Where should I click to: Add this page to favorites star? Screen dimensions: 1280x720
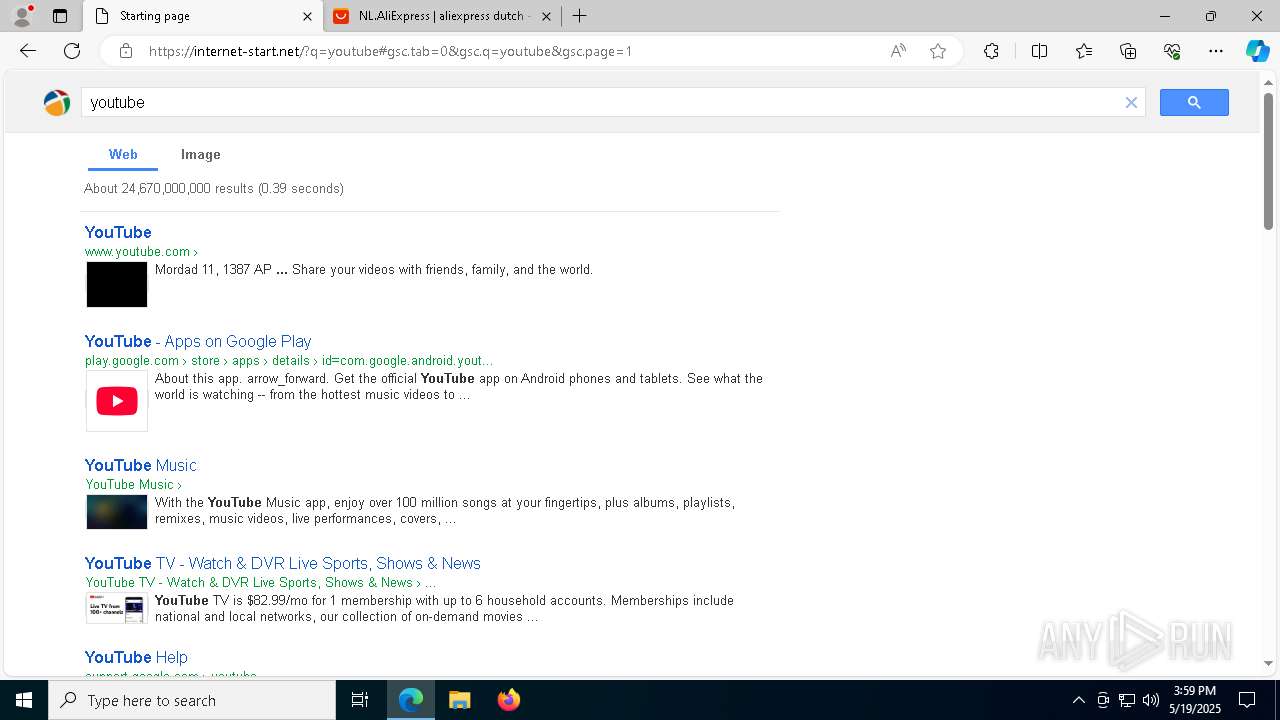938,51
